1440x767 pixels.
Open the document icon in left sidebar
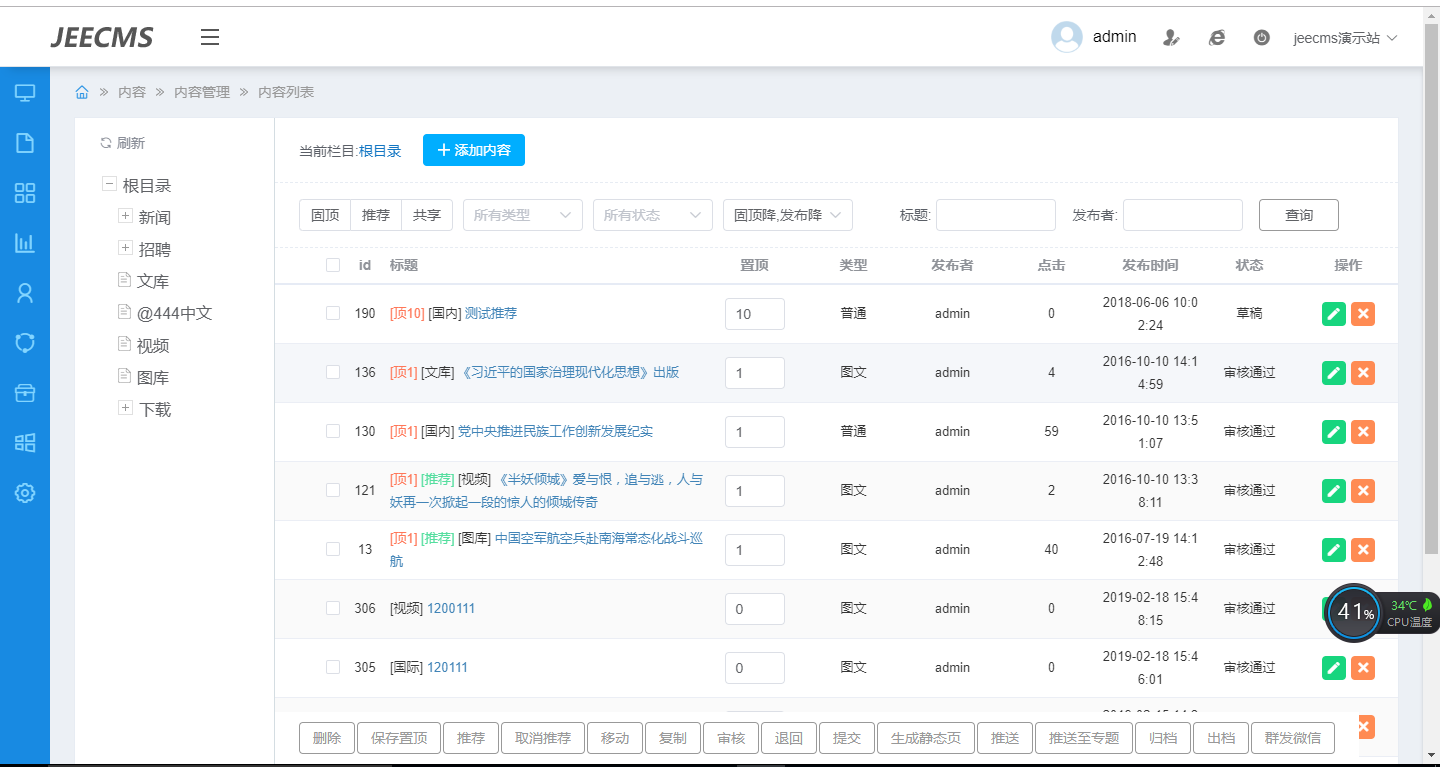(x=25, y=143)
